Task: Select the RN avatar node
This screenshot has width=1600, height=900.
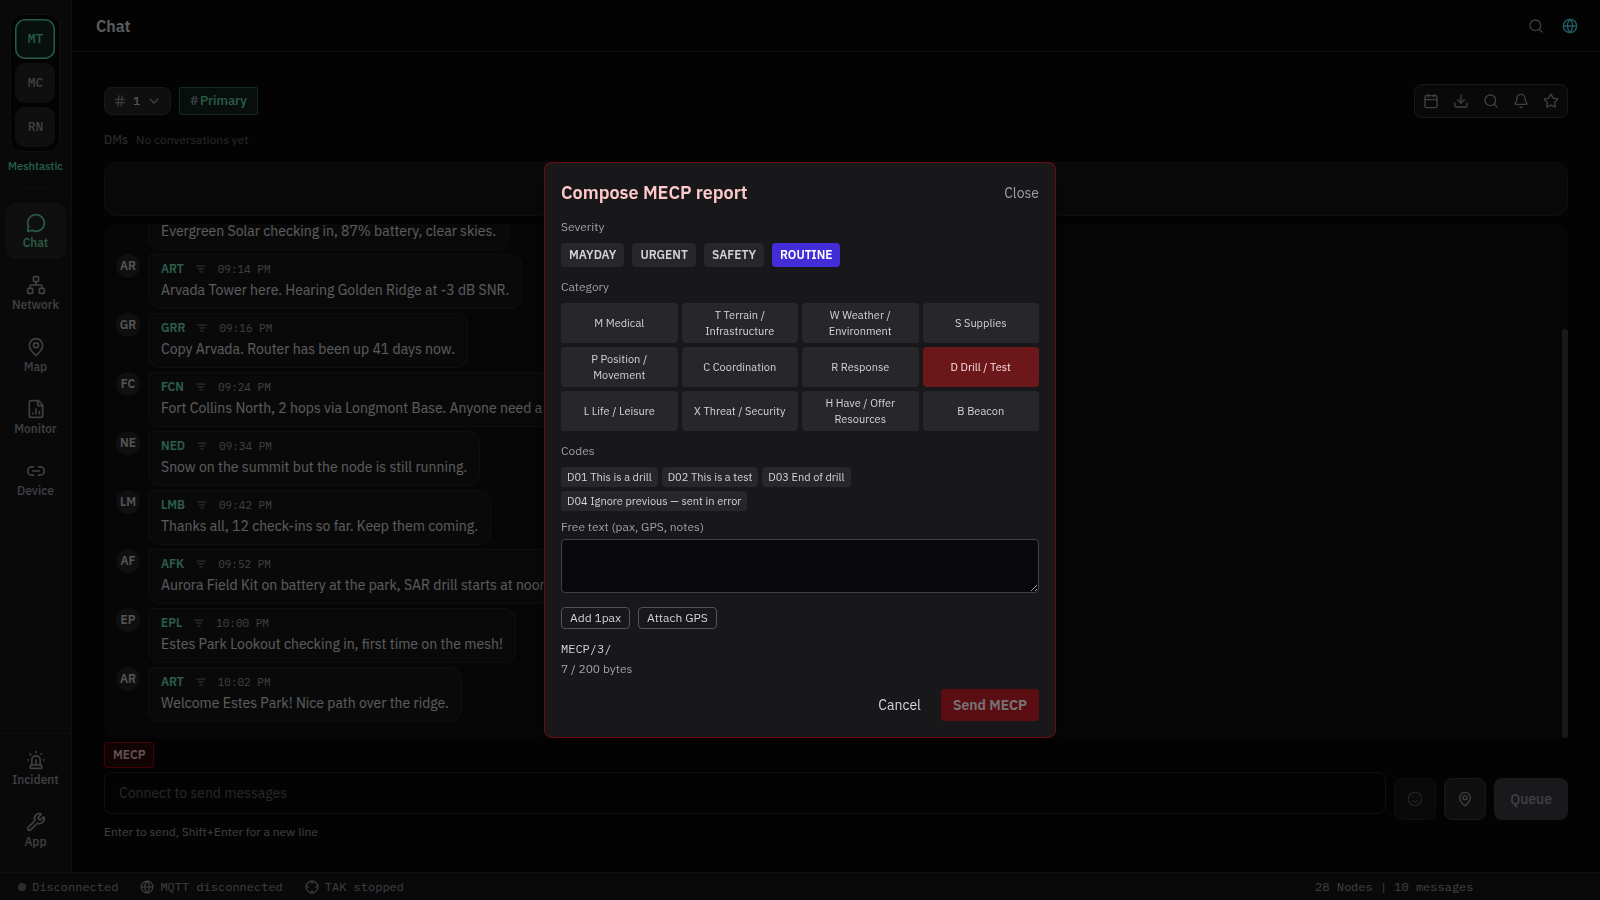Action: 35,127
